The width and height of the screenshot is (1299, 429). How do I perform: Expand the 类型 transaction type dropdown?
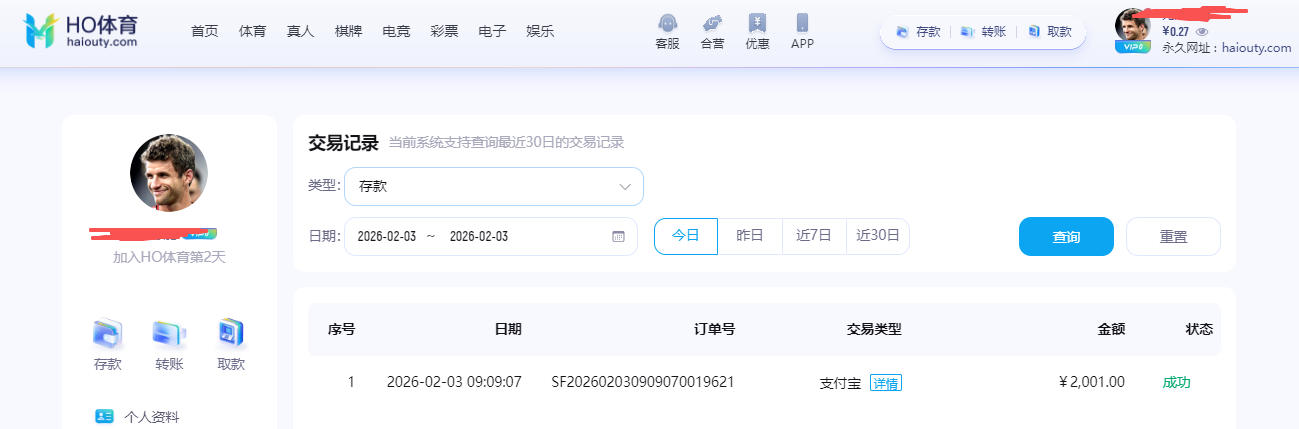[493, 186]
